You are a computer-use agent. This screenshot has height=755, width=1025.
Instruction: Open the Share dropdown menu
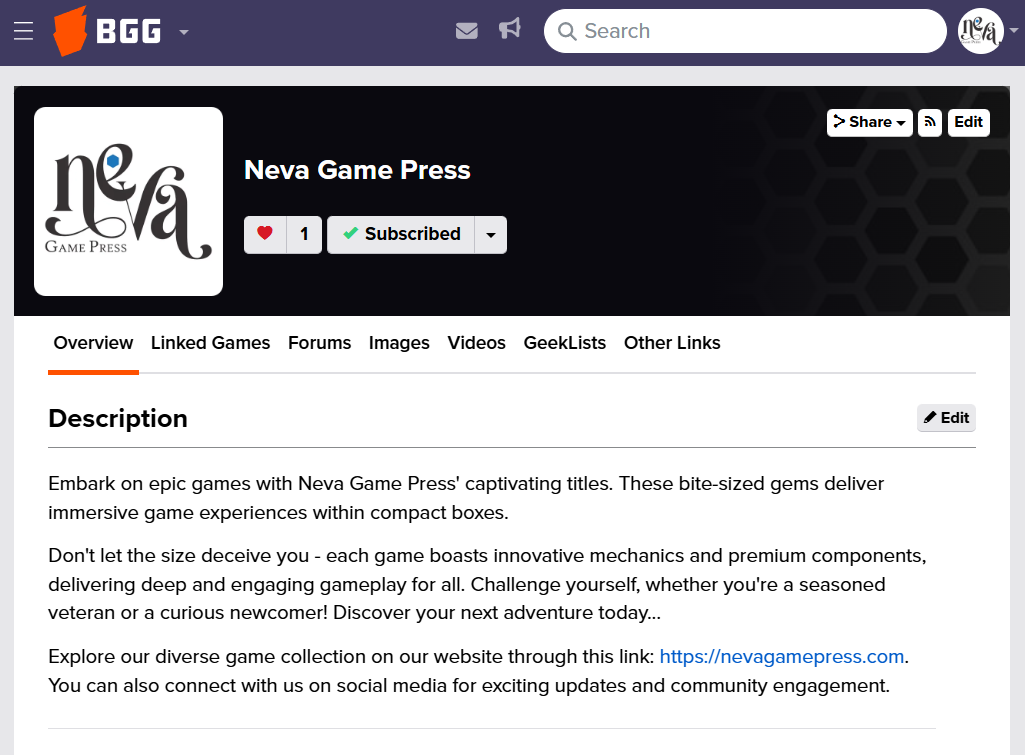[x=869, y=122]
